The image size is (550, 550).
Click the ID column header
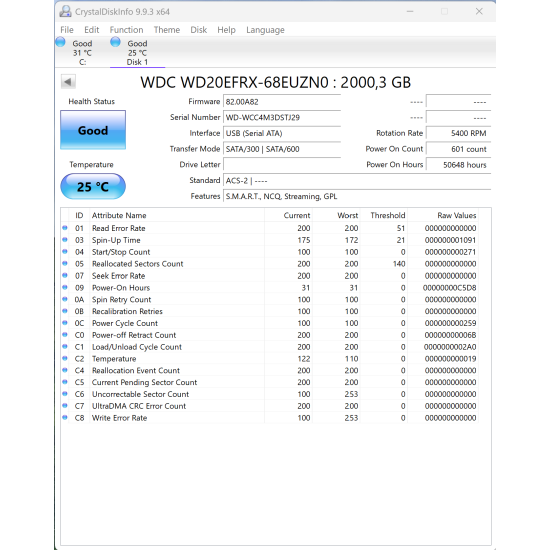coord(79,215)
